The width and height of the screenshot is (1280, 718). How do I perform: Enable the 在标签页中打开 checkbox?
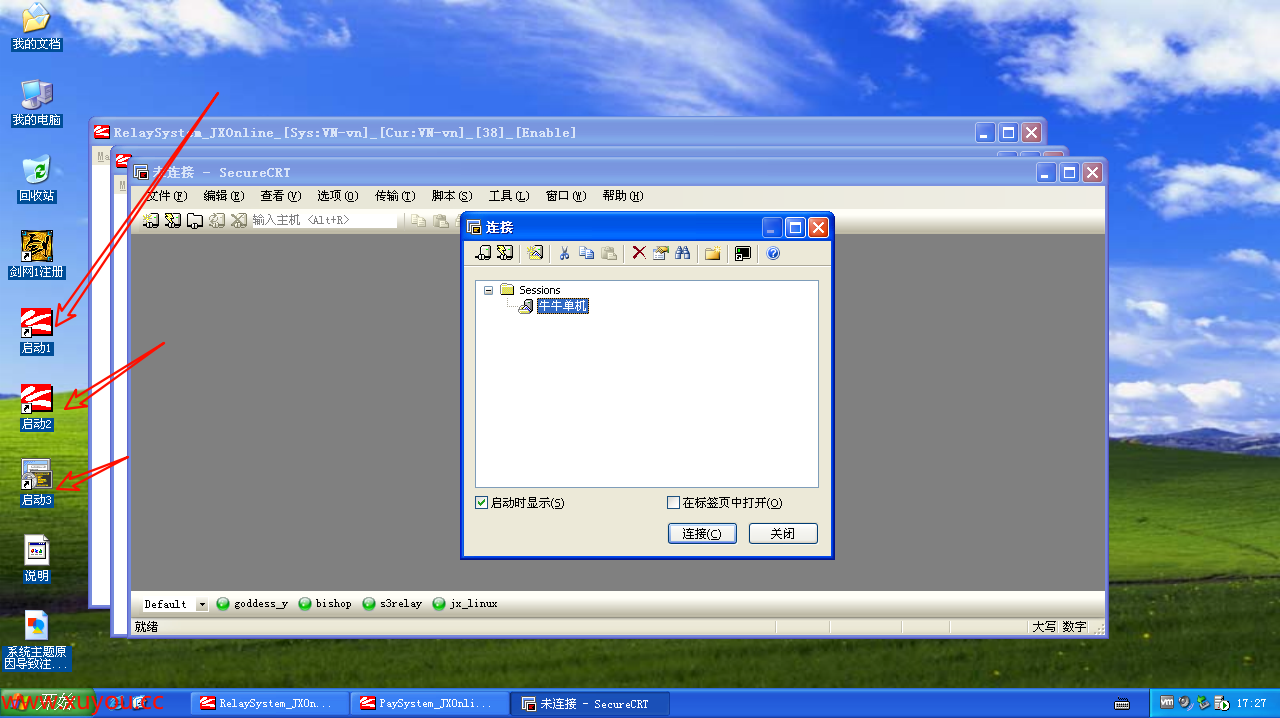673,503
